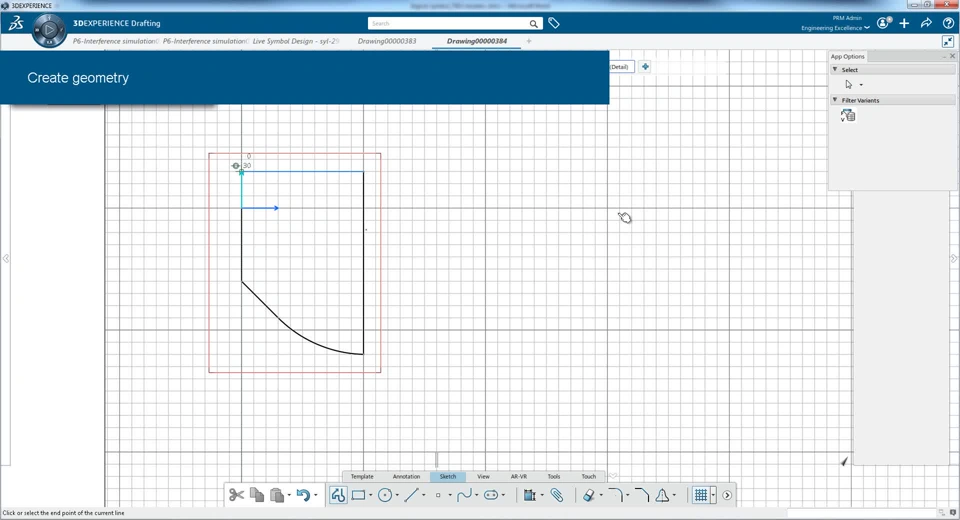Viewport: 960px width, 520px height.
Task: Switch to the View tab
Action: [483, 477]
